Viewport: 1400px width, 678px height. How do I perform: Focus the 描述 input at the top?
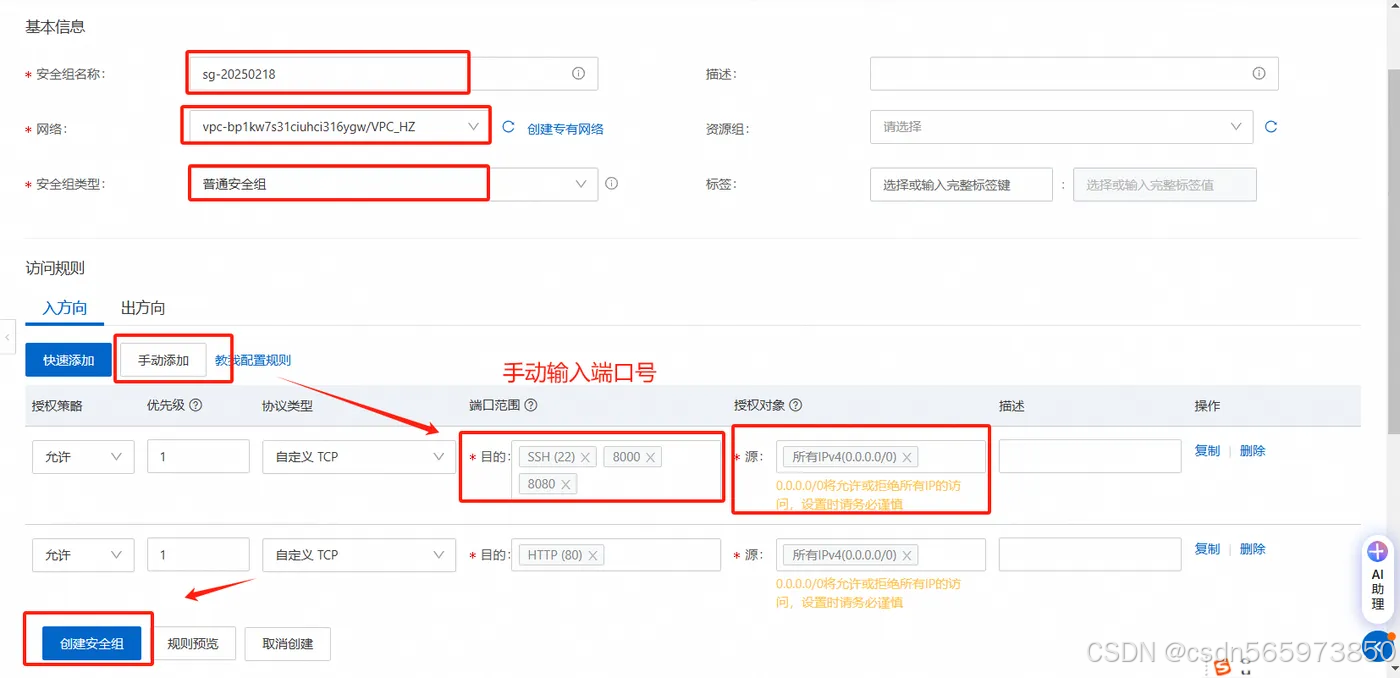point(1074,73)
